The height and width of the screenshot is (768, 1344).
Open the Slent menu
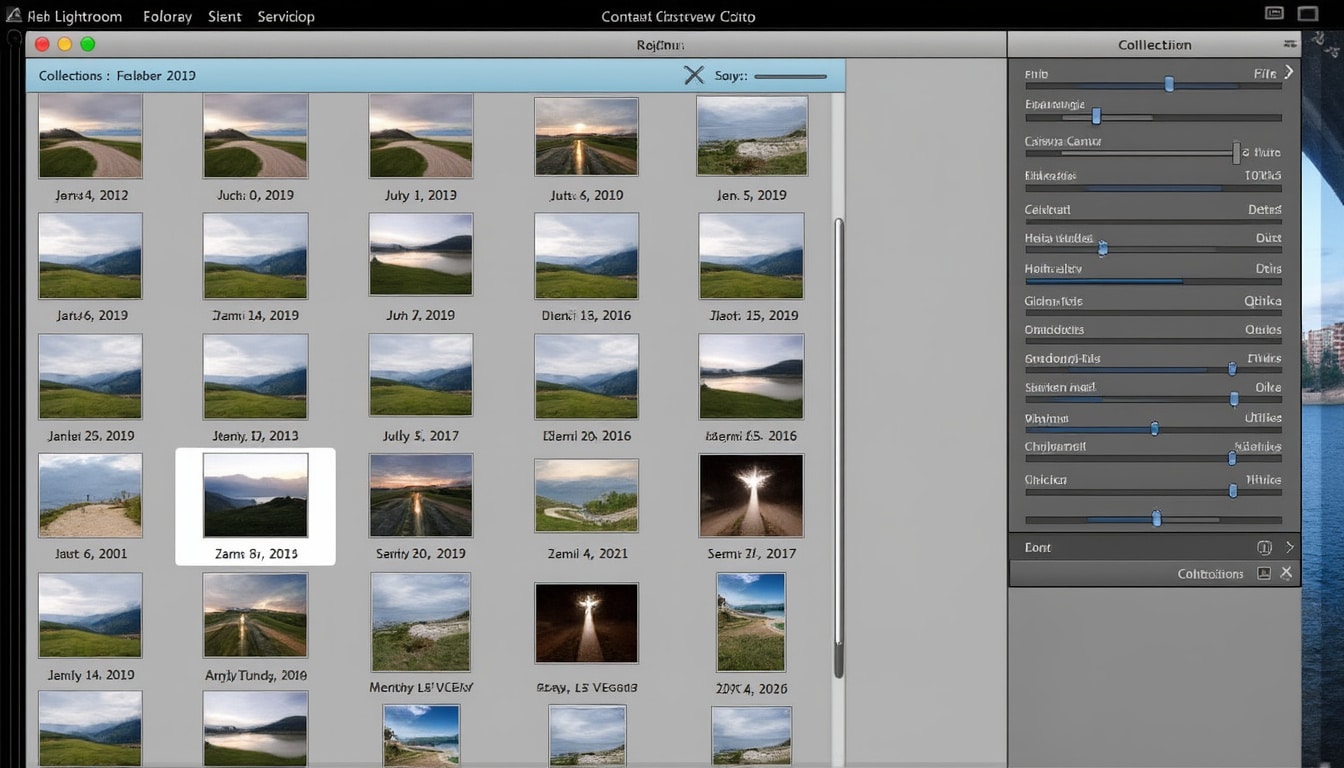coord(225,16)
